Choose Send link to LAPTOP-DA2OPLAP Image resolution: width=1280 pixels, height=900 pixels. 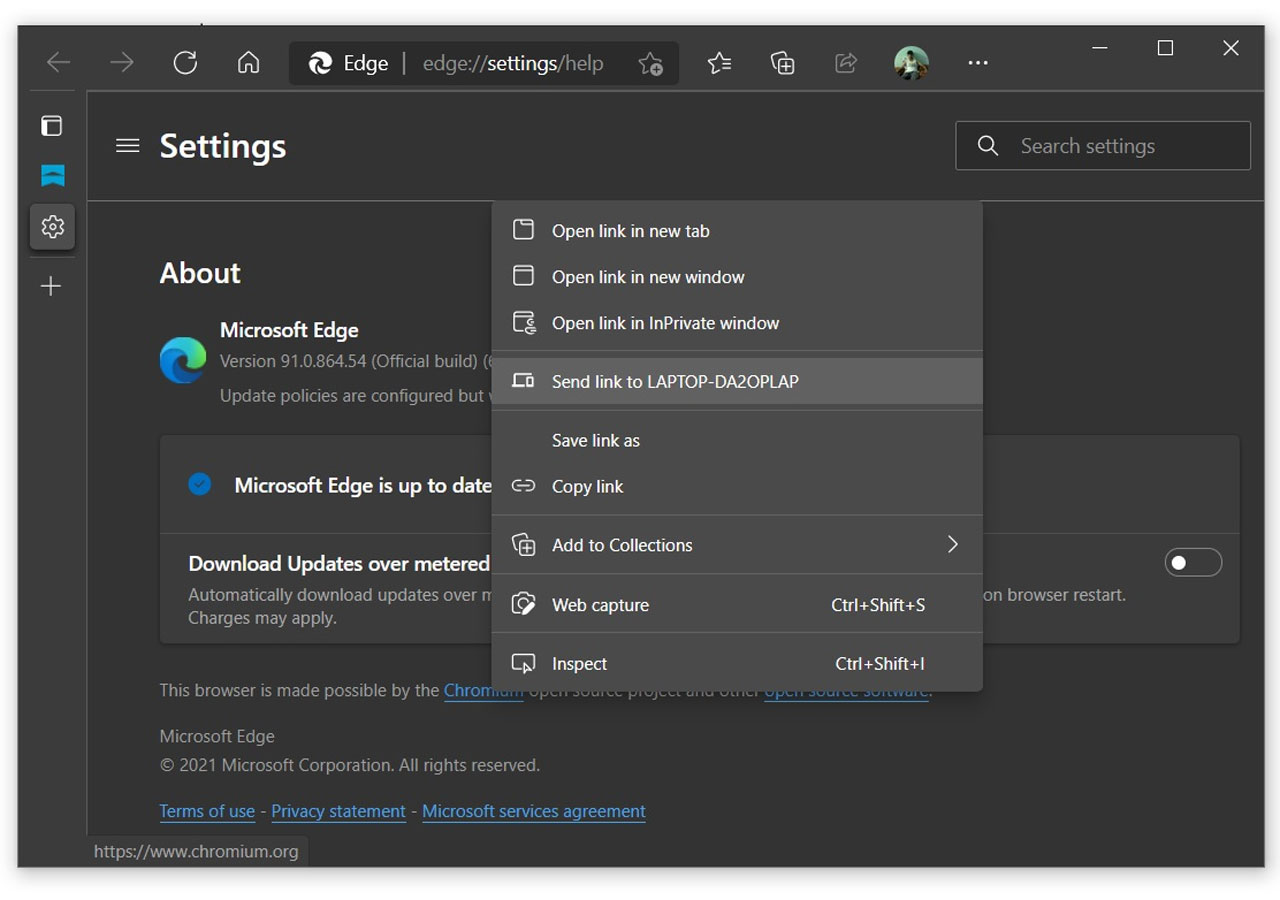coord(675,381)
